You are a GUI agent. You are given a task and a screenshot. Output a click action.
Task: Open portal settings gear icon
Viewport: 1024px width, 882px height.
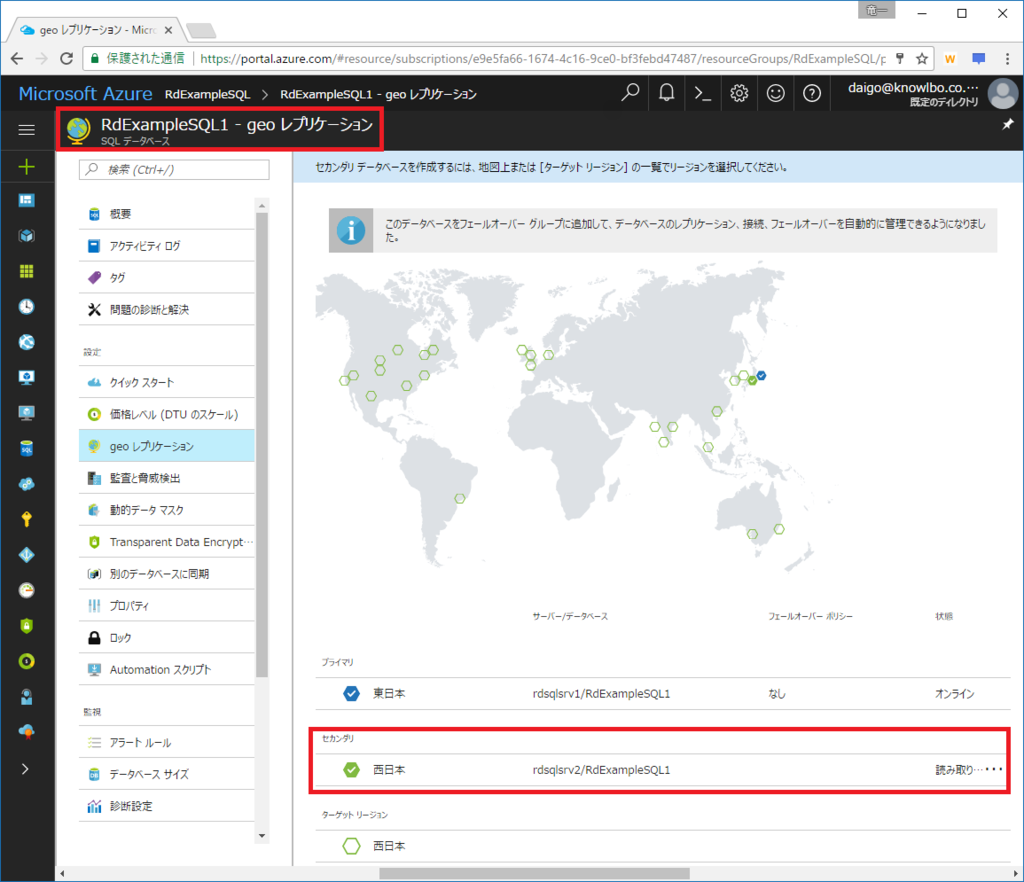click(x=739, y=93)
